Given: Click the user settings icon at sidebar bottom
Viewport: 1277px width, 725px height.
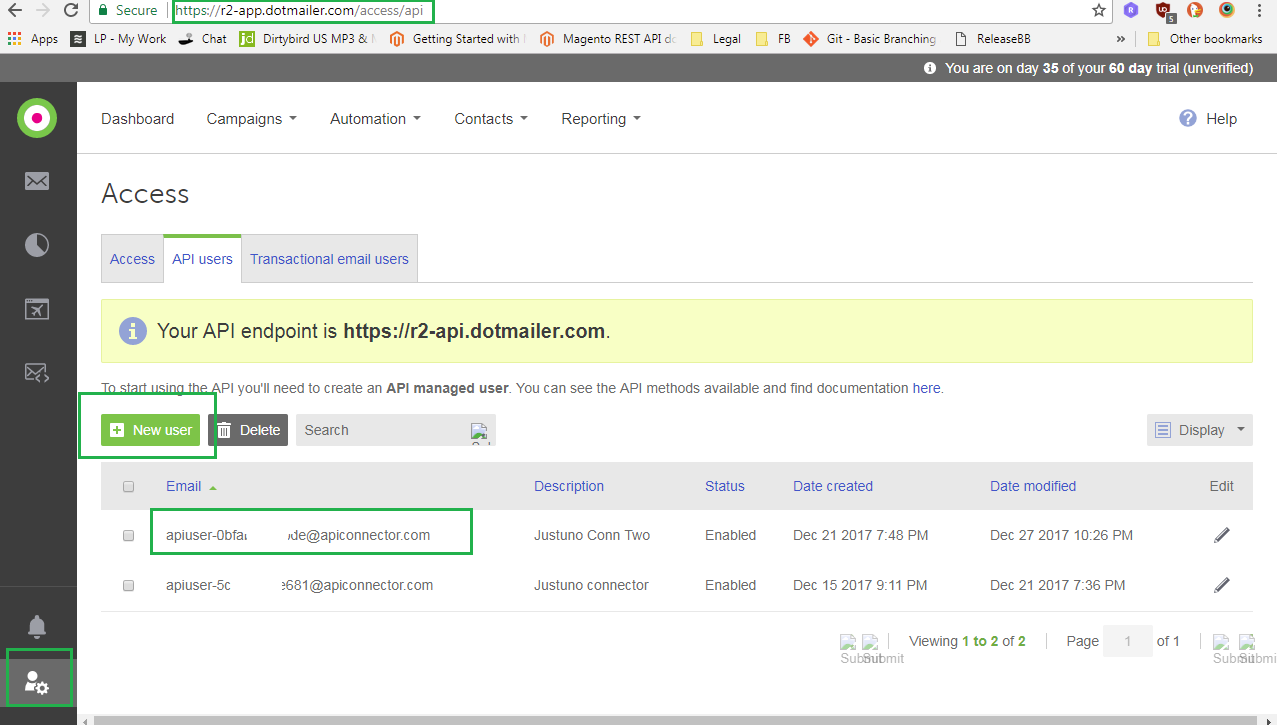Looking at the screenshot, I should (x=37, y=680).
